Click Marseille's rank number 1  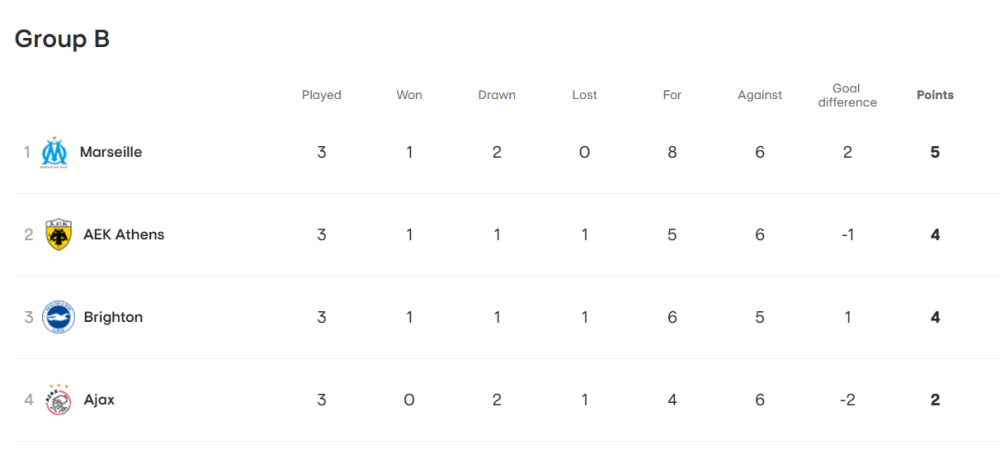[28, 152]
